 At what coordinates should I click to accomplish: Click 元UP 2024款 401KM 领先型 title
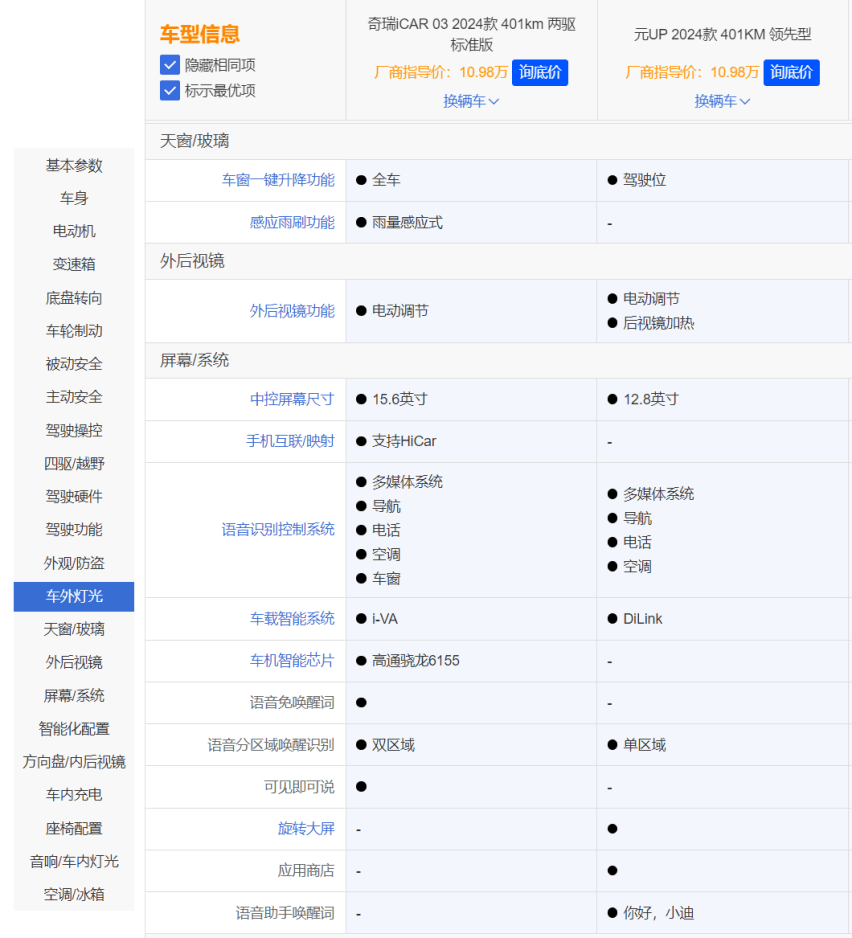[723, 34]
